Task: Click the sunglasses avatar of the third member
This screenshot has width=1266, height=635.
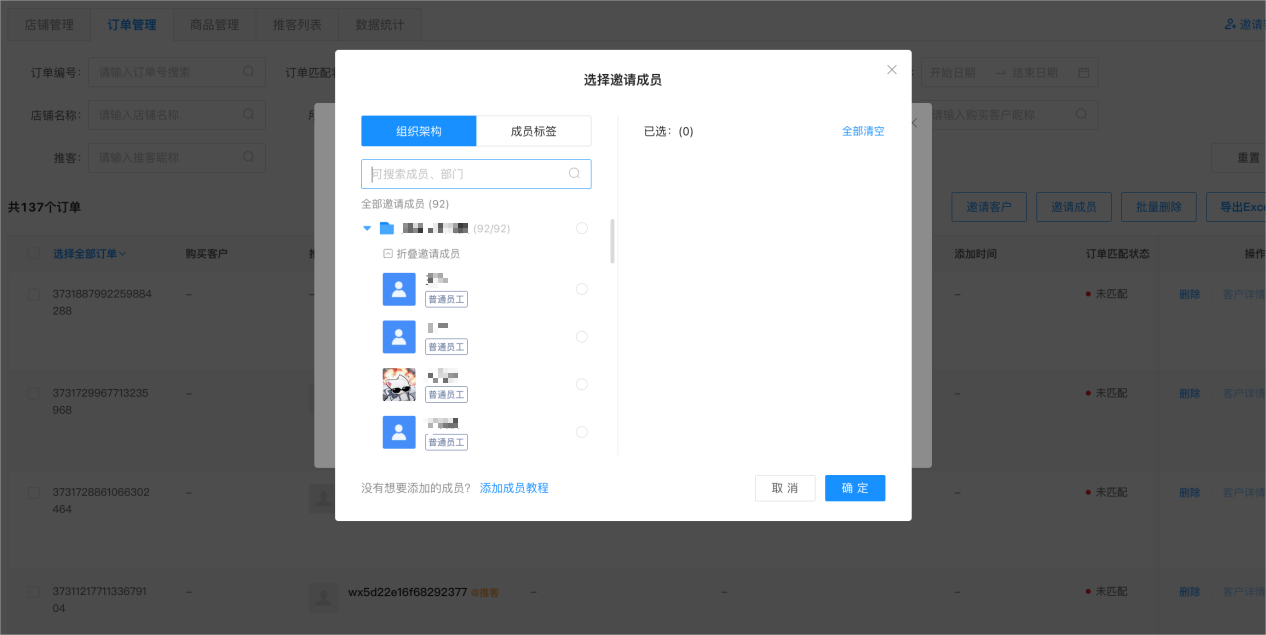Action: click(x=399, y=384)
